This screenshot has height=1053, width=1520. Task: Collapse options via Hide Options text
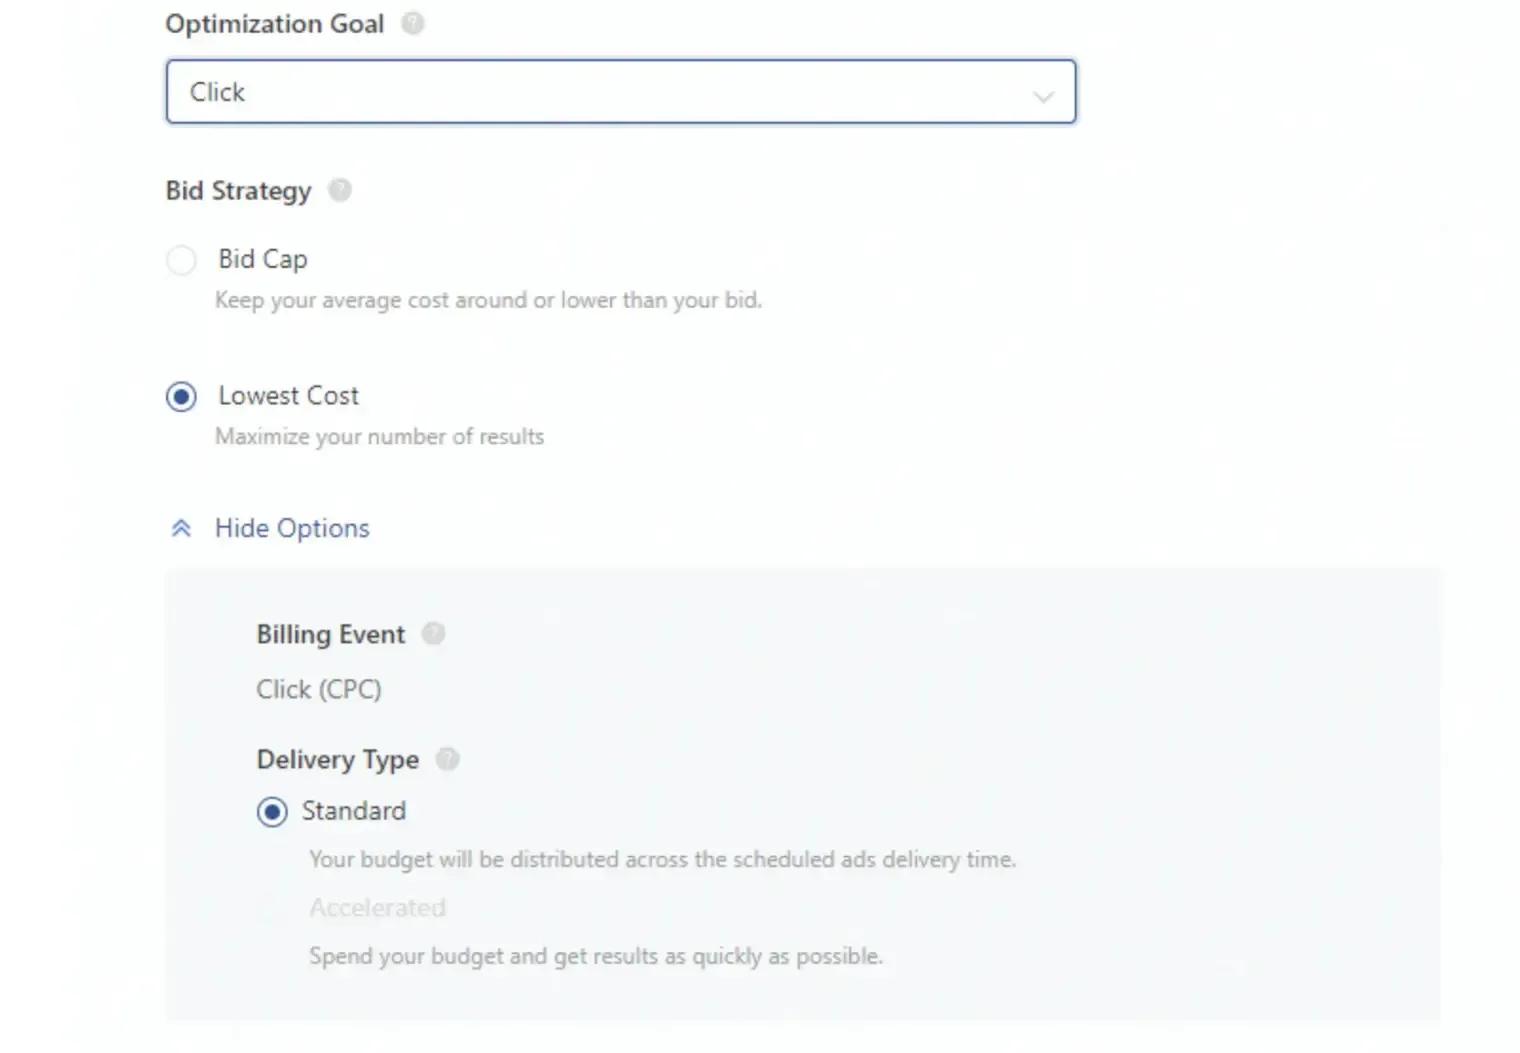[x=292, y=528]
